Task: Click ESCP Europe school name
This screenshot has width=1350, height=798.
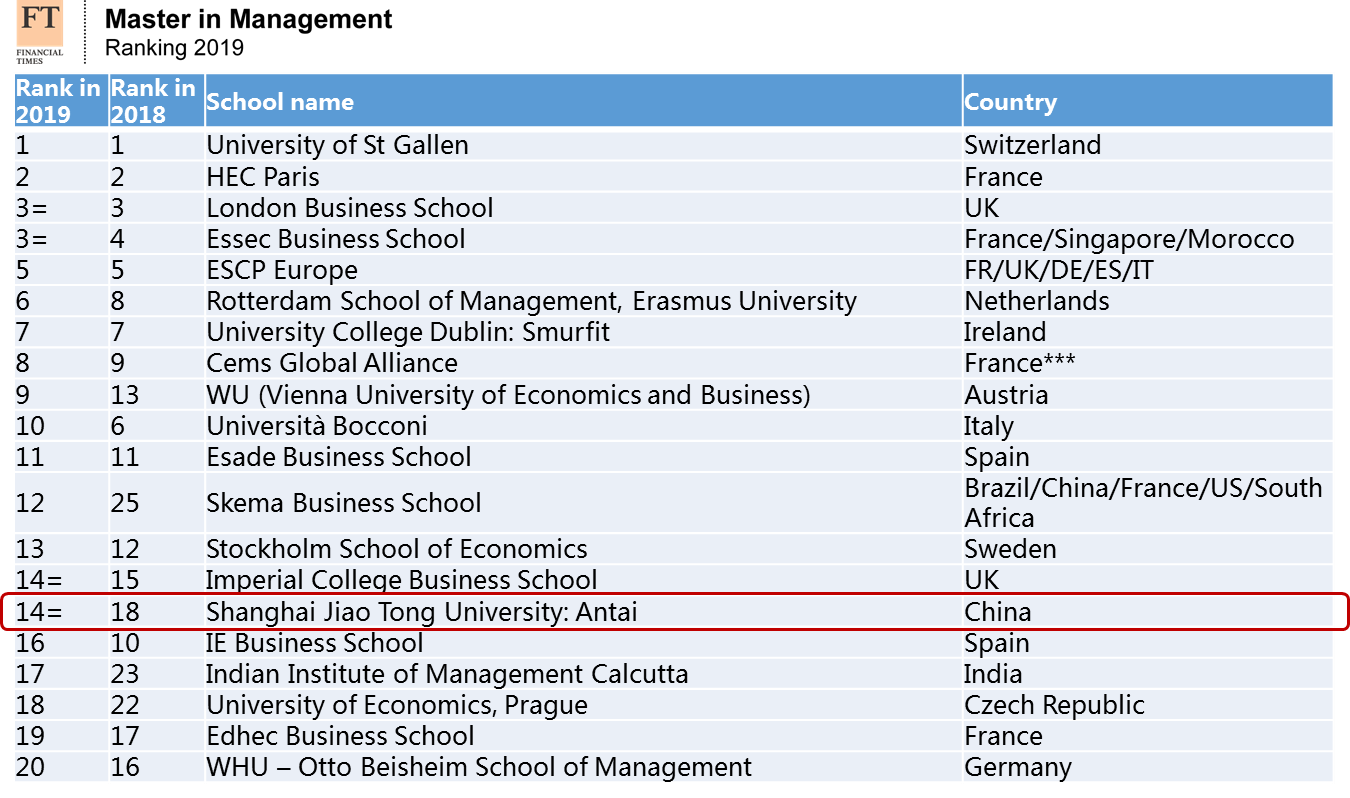Action: (x=282, y=270)
